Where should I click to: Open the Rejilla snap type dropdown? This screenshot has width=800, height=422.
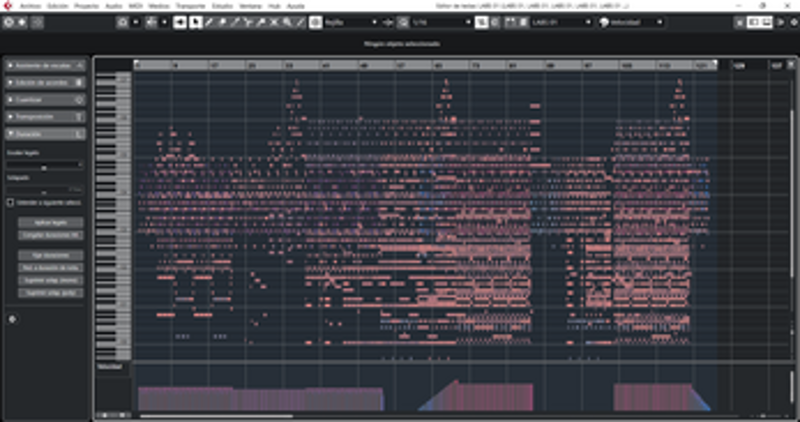(x=349, y=21)
